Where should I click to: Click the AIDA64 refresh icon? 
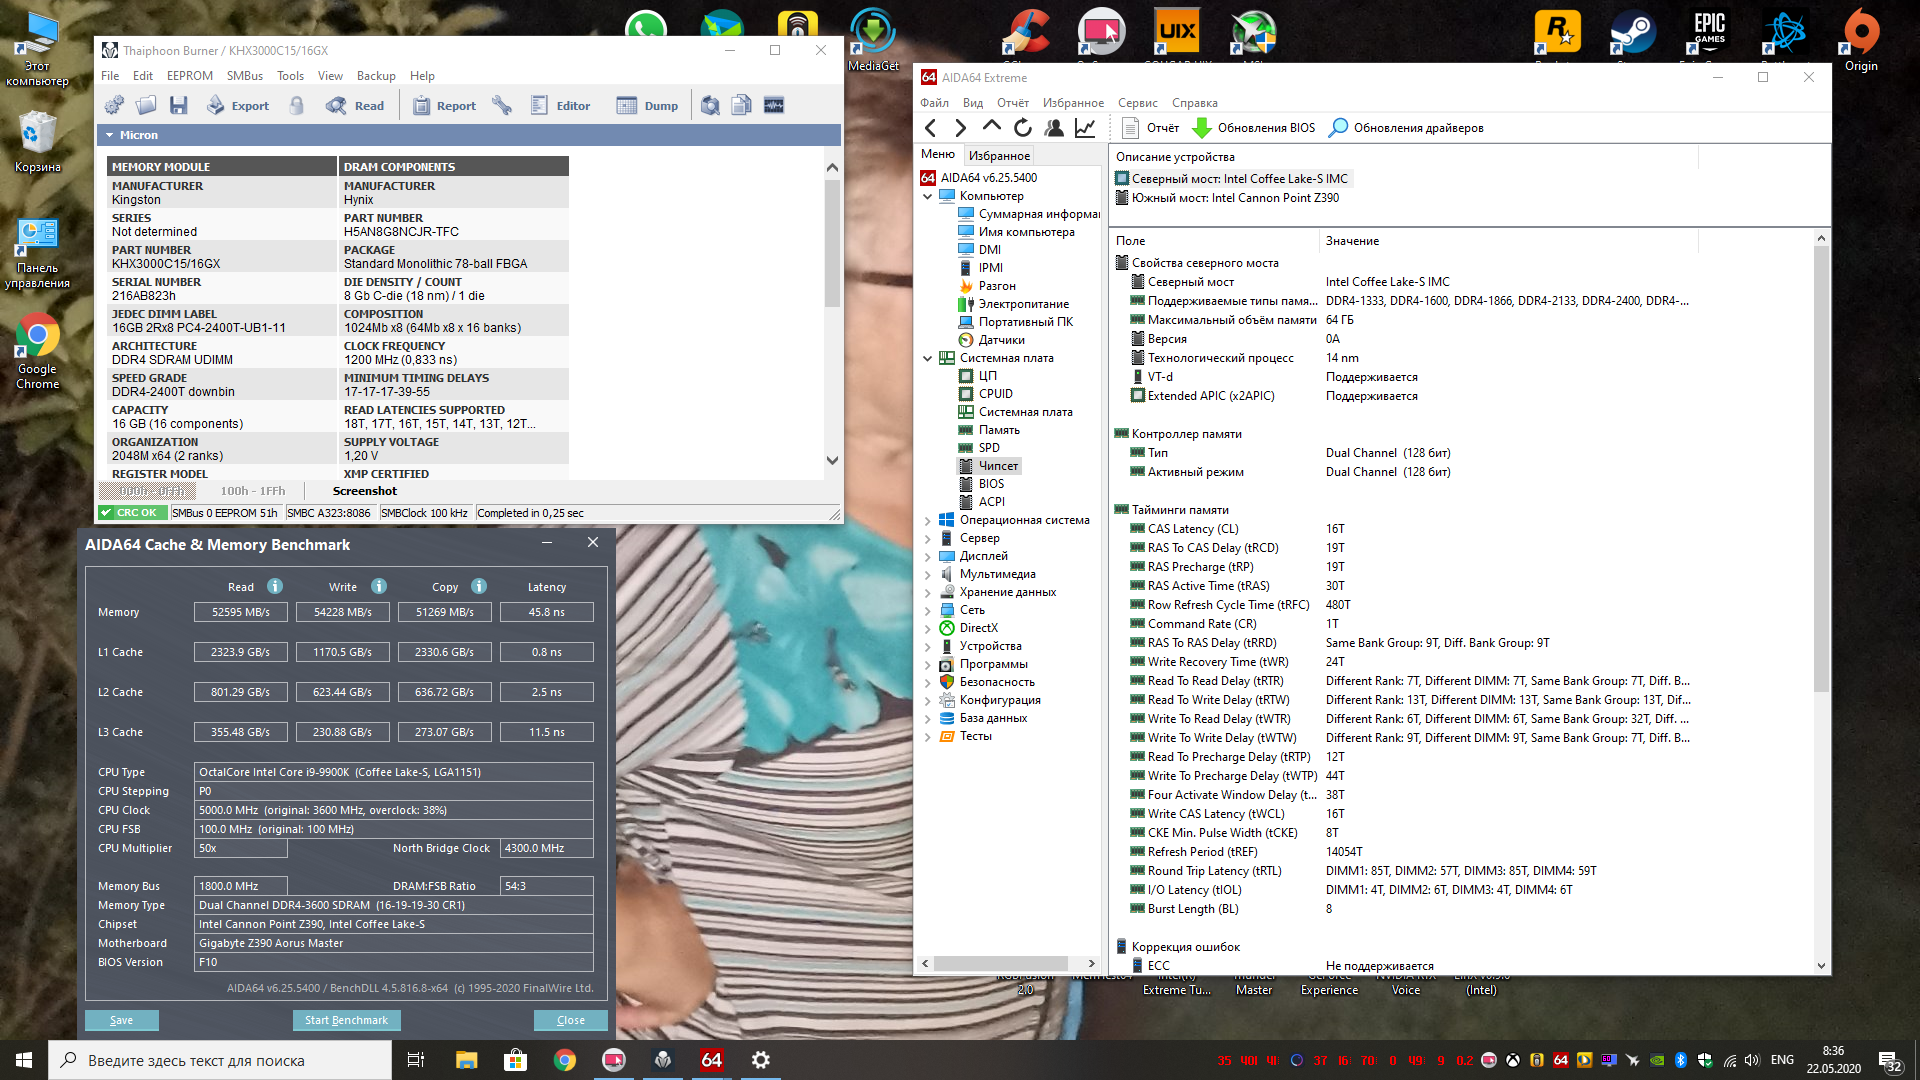click(1022, 128)
